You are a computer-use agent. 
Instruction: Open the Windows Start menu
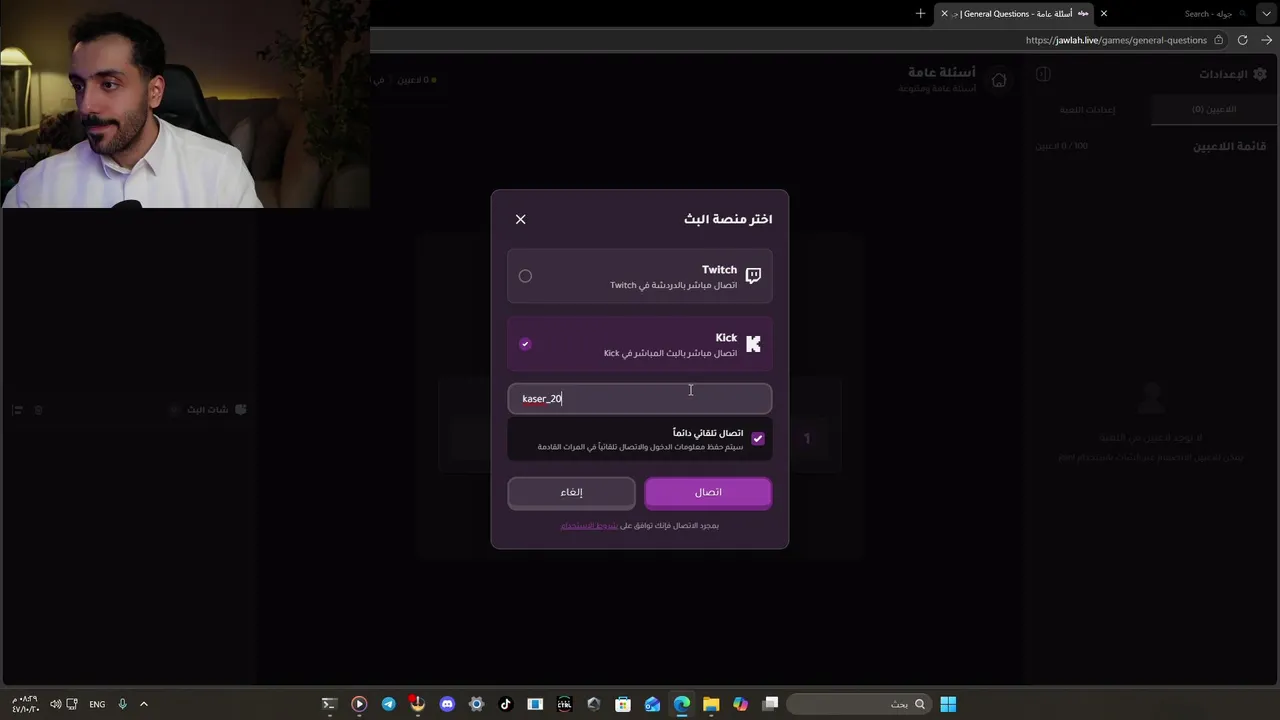[x=948, y=704]
